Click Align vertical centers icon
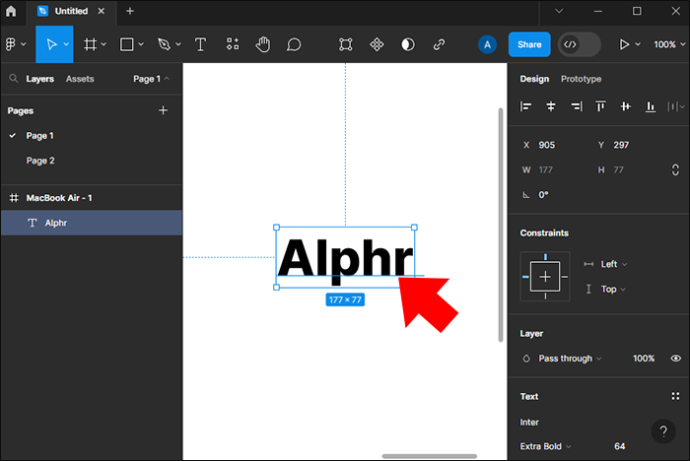Image resolution: width=690 pixels, height=461 pixels. [x=625, y=106]
